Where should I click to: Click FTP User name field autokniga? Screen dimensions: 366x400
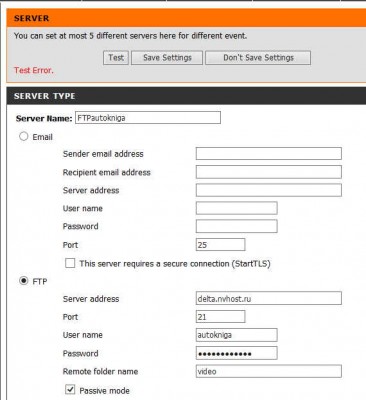(x=237, y=335)
